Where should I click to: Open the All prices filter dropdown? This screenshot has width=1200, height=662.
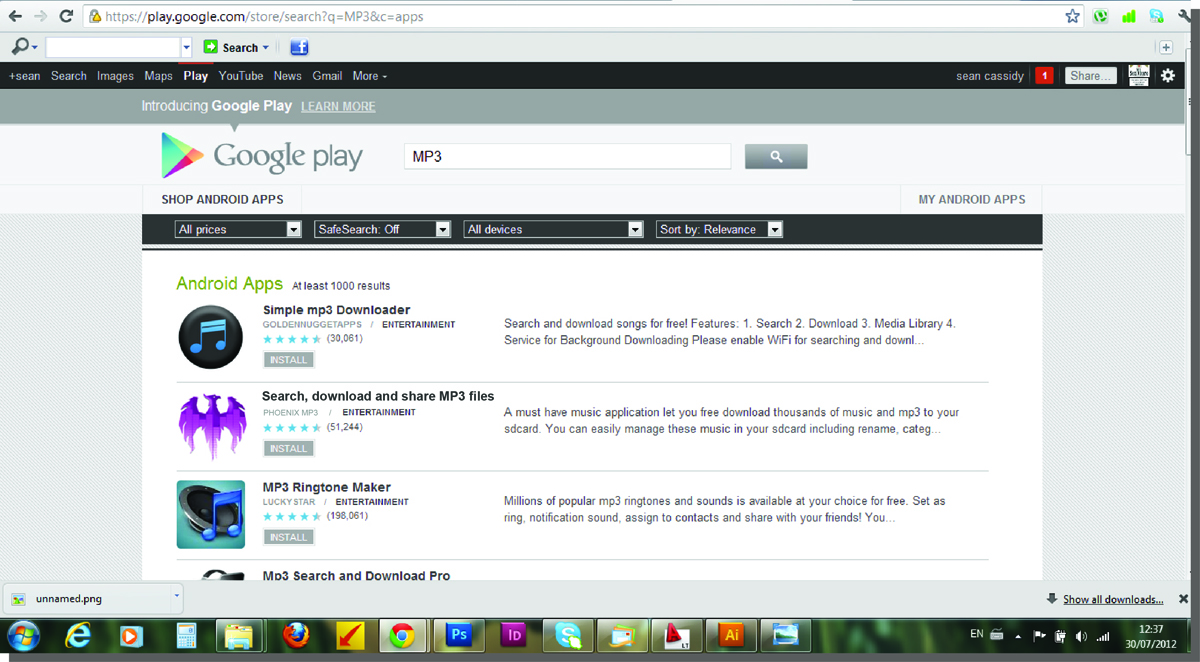(238, 229)
